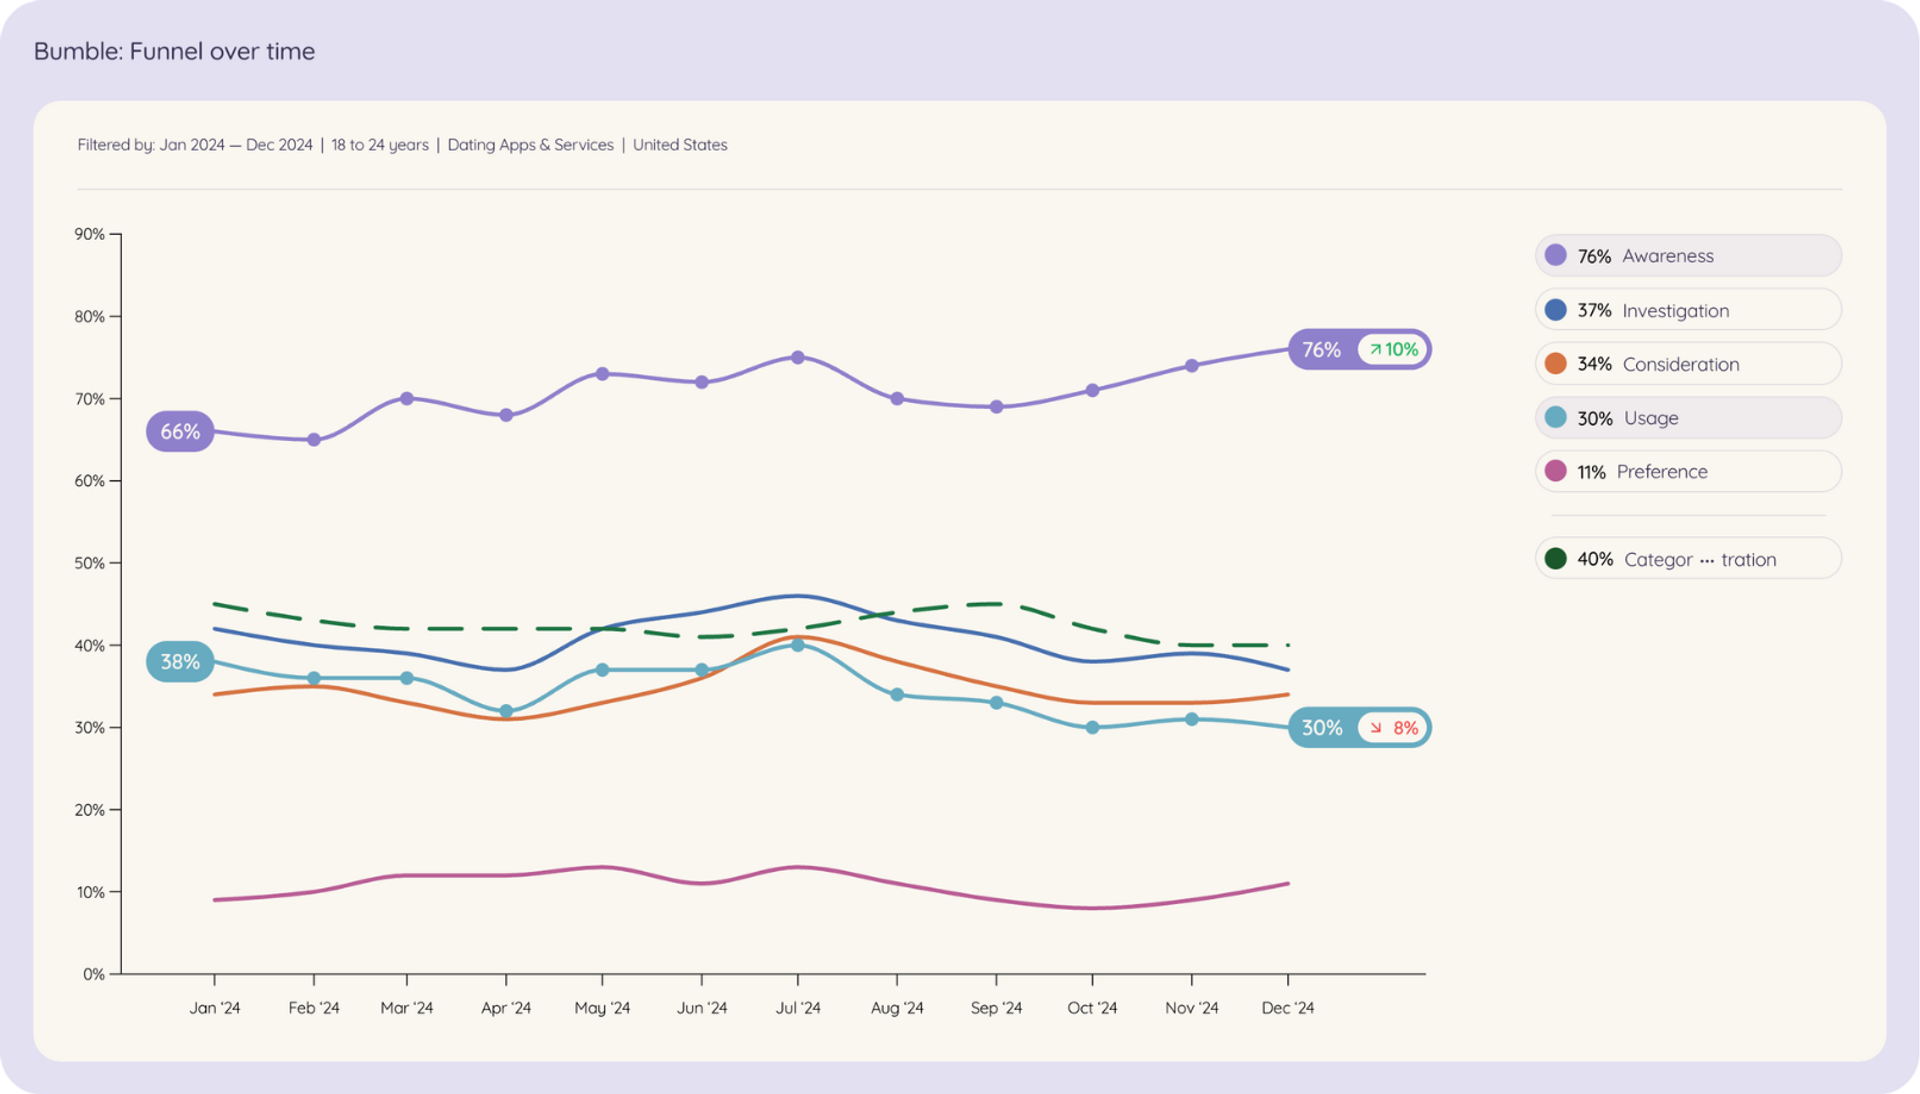Click the dark green category swatch
The image size is (1920, 1094).
[x=1555, y=558]
